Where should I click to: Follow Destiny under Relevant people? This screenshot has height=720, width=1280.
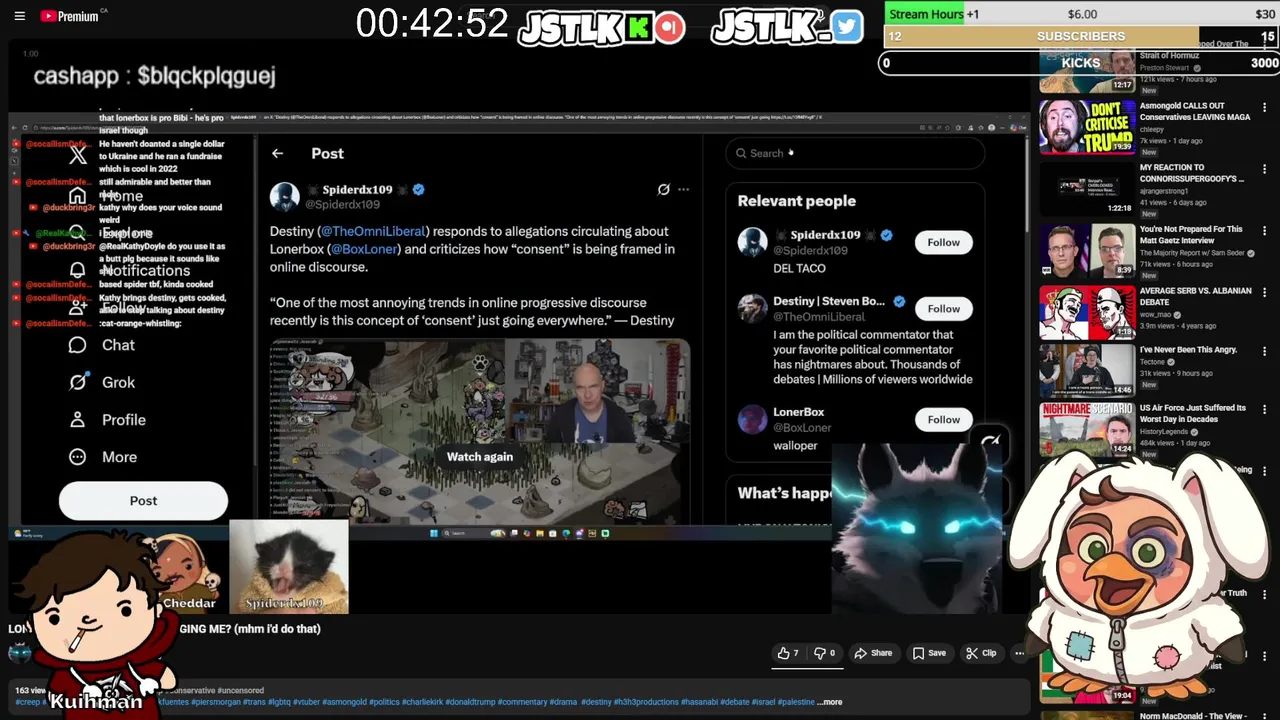[943, 308]
